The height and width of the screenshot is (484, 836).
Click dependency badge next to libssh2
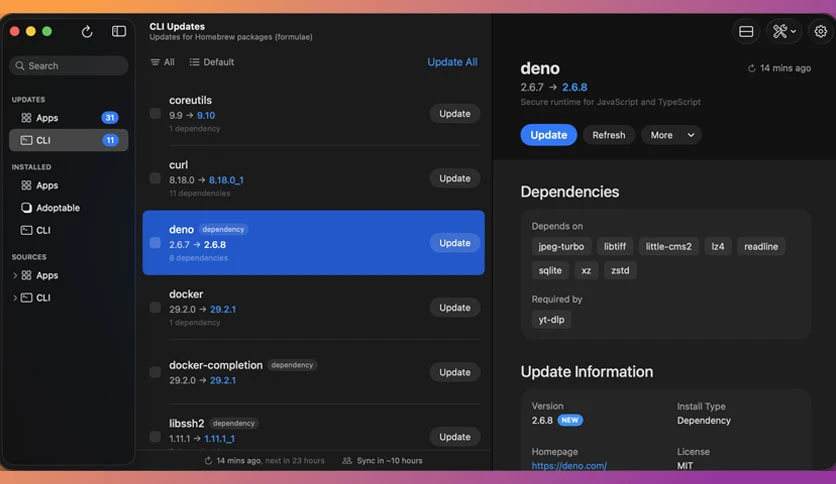pos(234,423)
